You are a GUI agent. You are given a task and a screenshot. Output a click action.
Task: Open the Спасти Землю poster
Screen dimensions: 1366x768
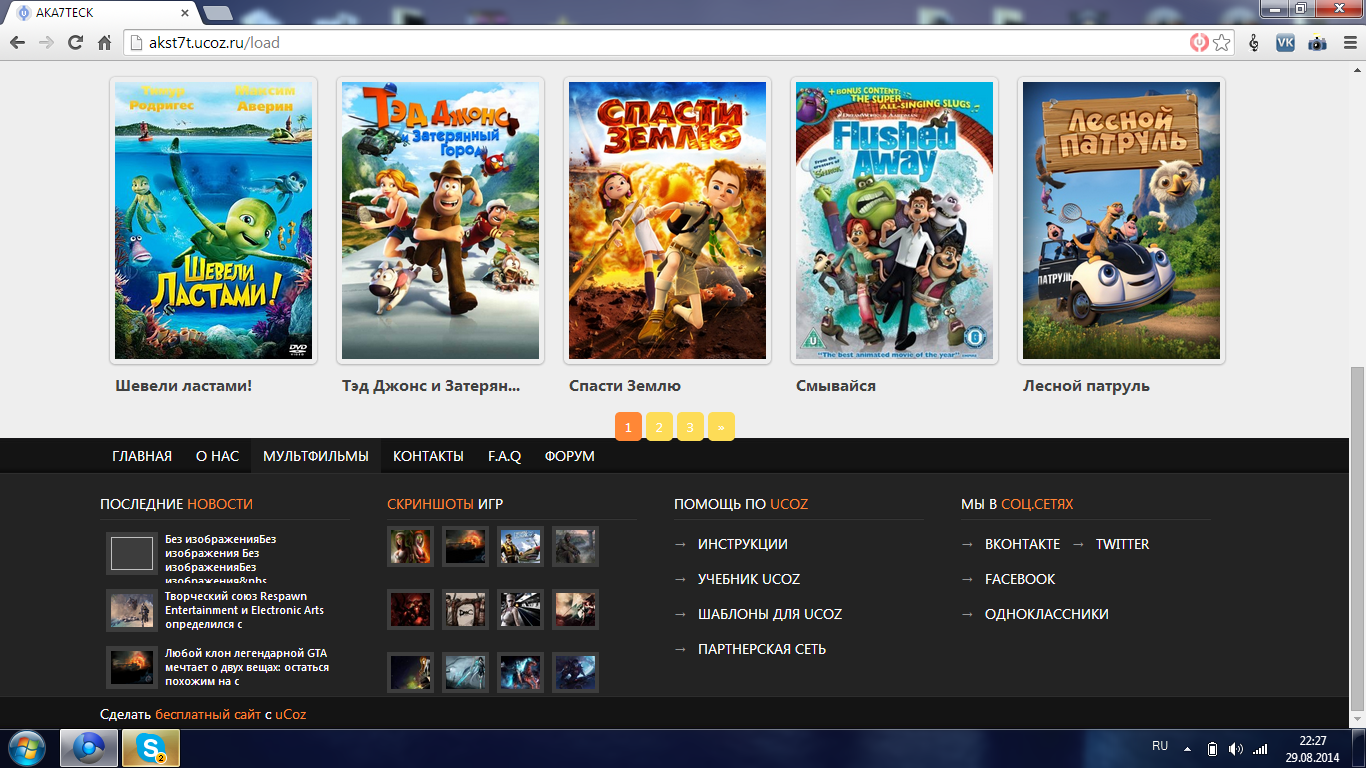coord(667,220)
